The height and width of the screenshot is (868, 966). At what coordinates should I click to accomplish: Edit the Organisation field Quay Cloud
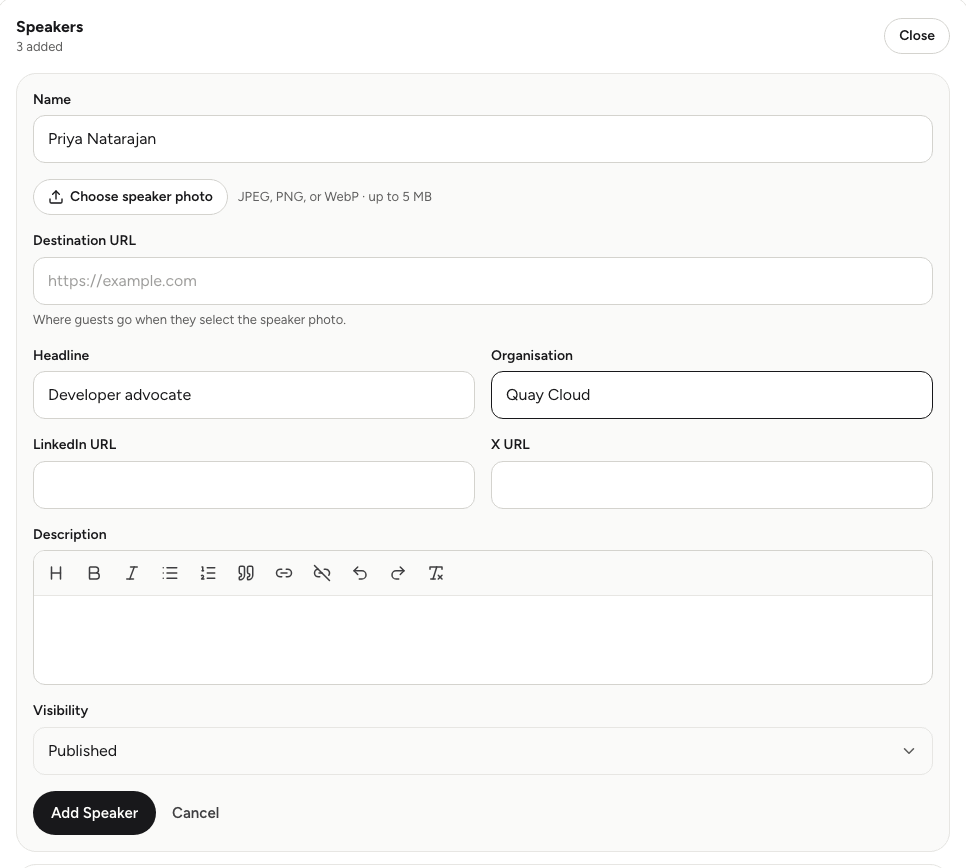click(712, 395)
